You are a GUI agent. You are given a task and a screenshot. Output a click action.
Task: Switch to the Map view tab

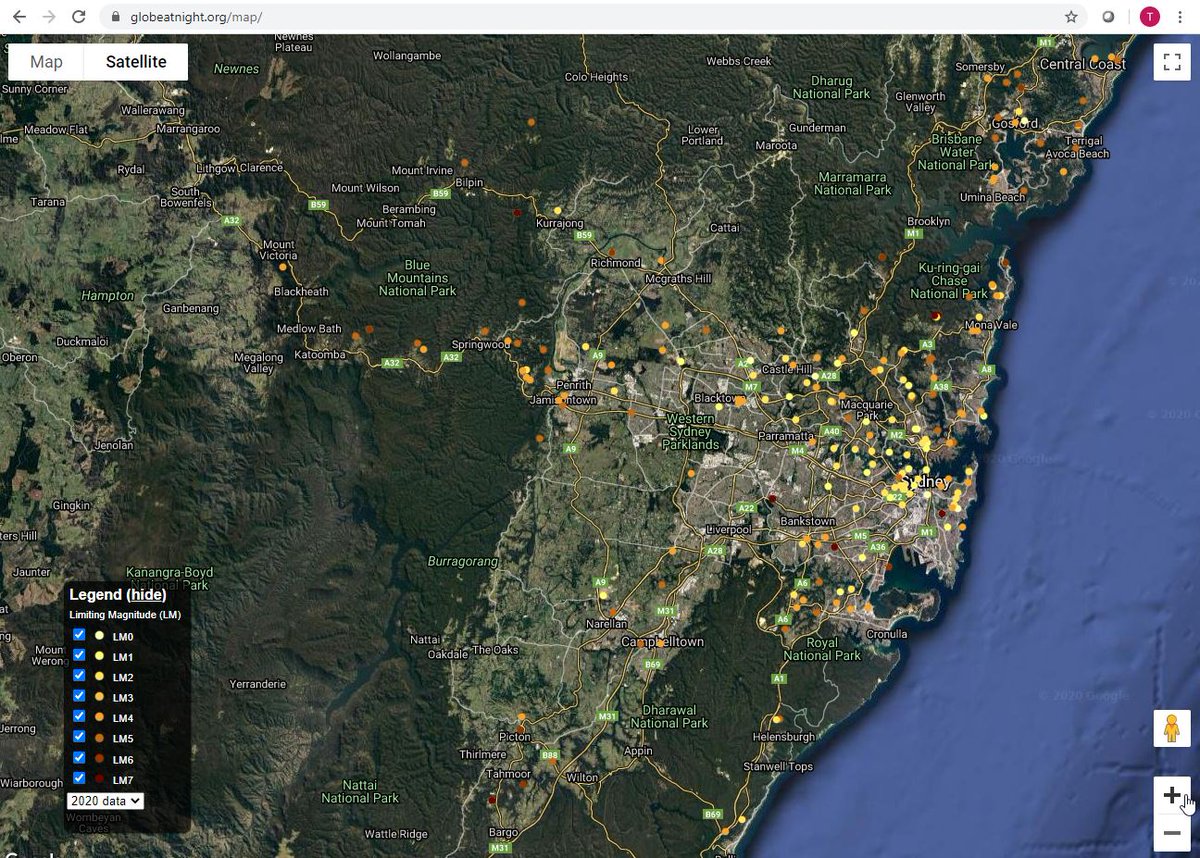[x=46, y=62]
